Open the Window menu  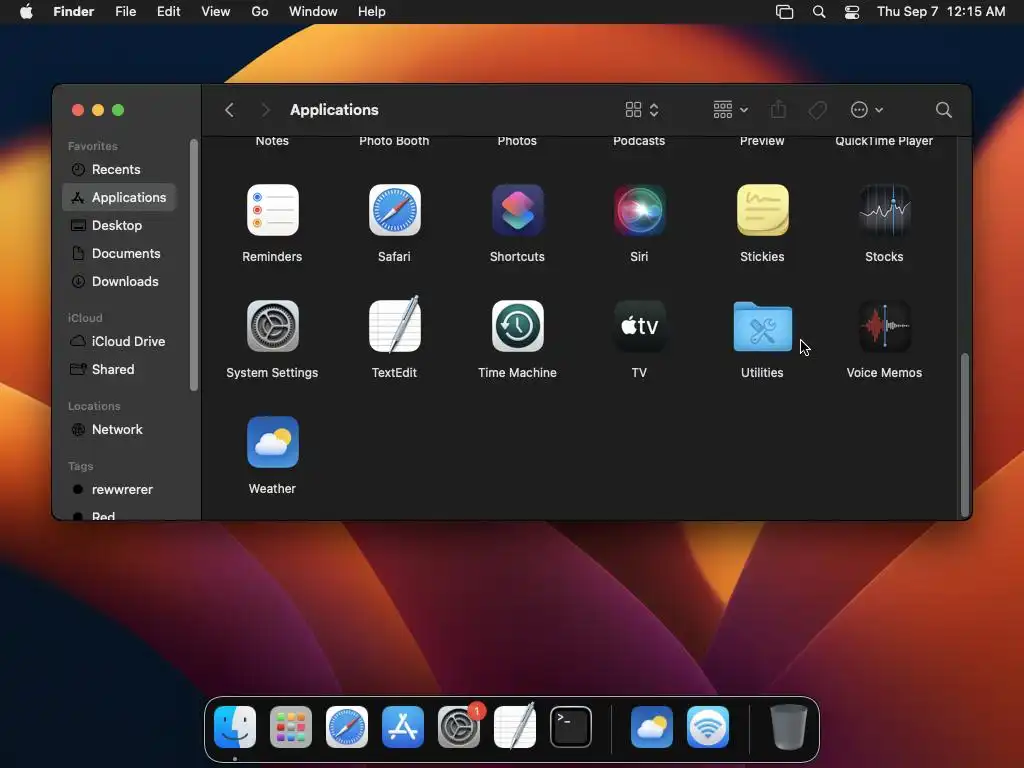[x=313, y=12]
